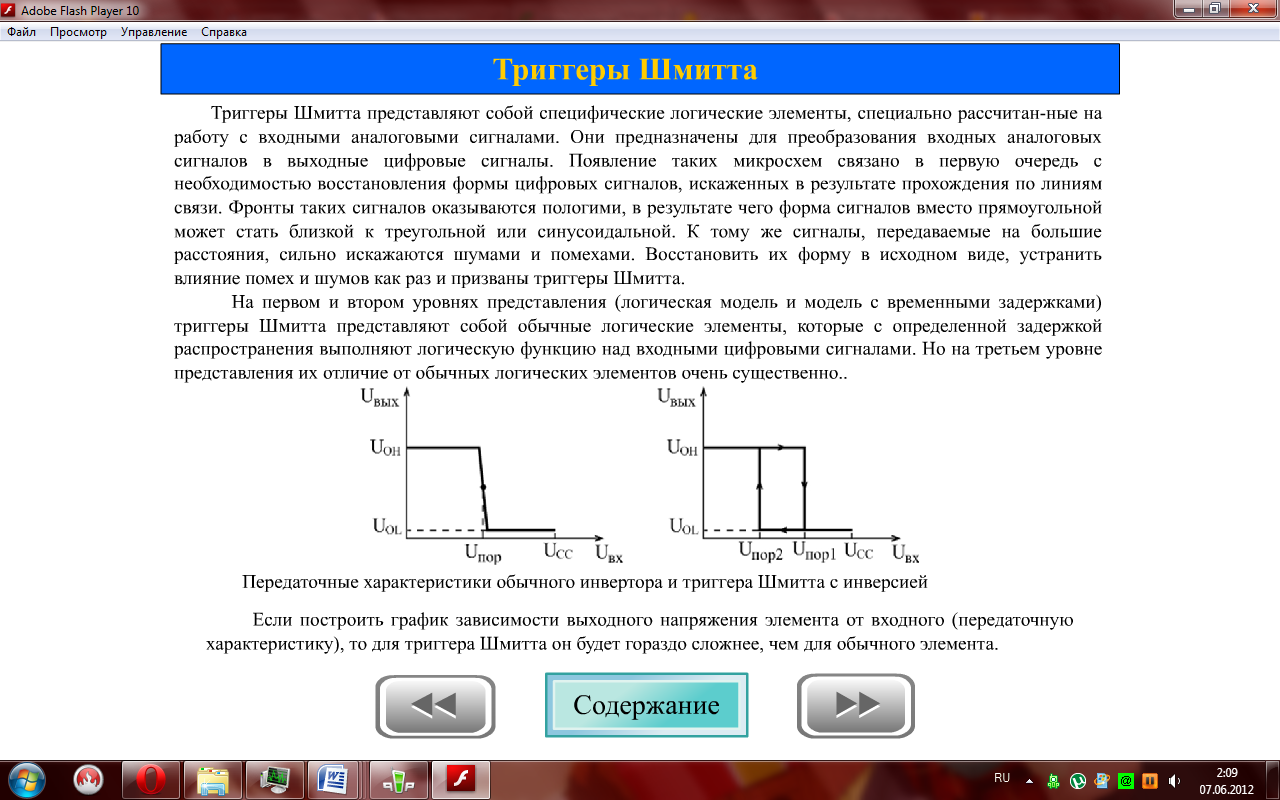1280x800 pixels.
Task: Launch the red flame icon in taskbar
Action: [89, 779]
